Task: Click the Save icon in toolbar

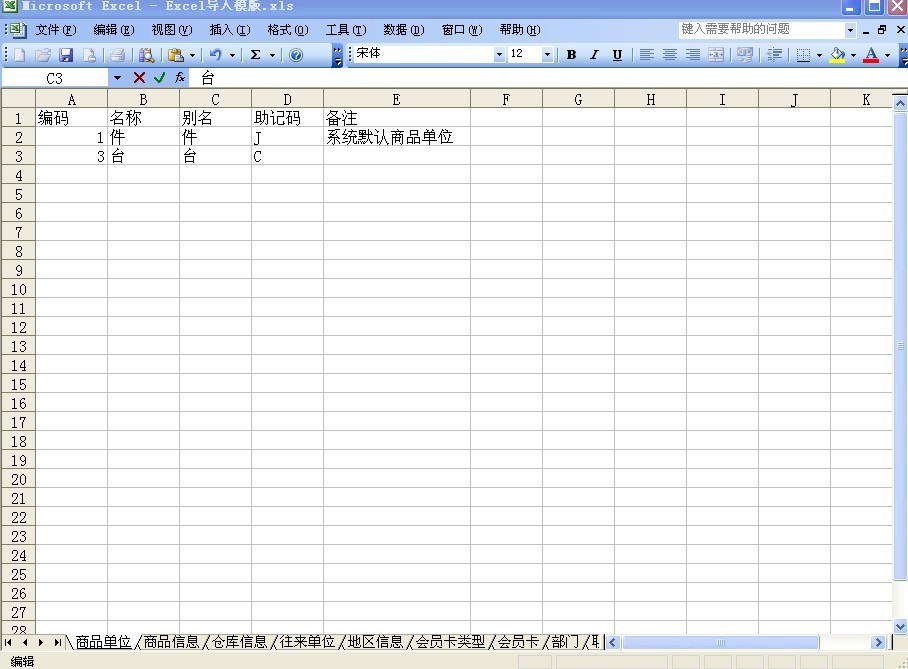Action: point(66,55)
